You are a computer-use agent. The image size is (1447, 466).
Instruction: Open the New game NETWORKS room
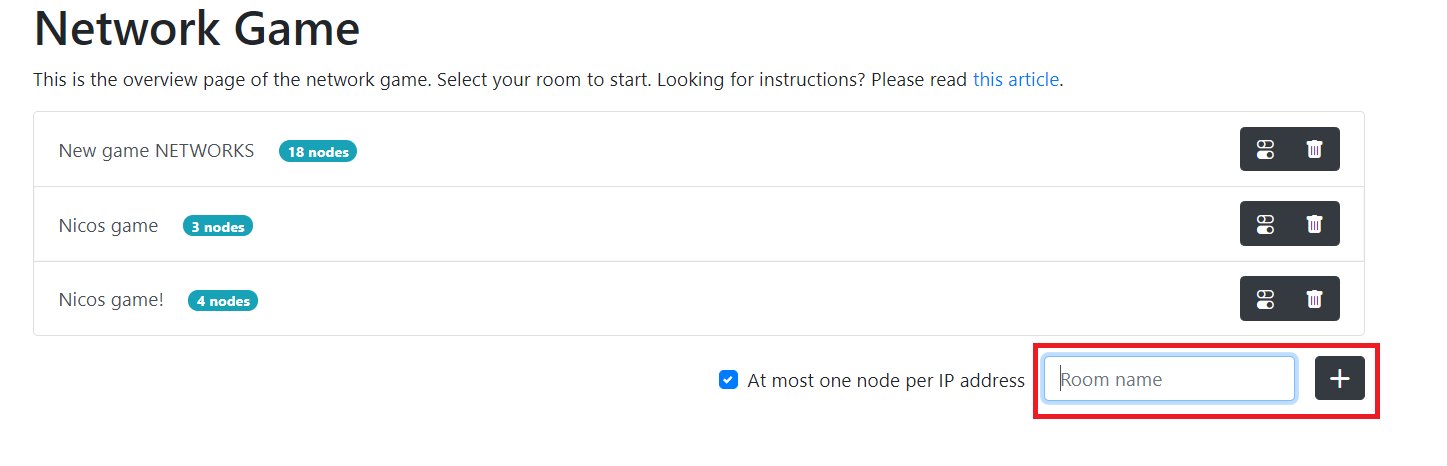(156, 151)
